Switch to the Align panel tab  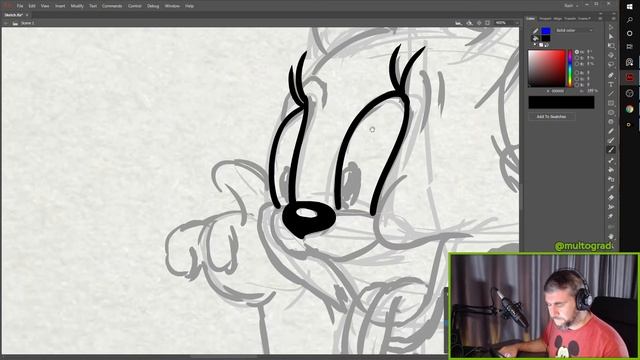(x=558, y=18)
